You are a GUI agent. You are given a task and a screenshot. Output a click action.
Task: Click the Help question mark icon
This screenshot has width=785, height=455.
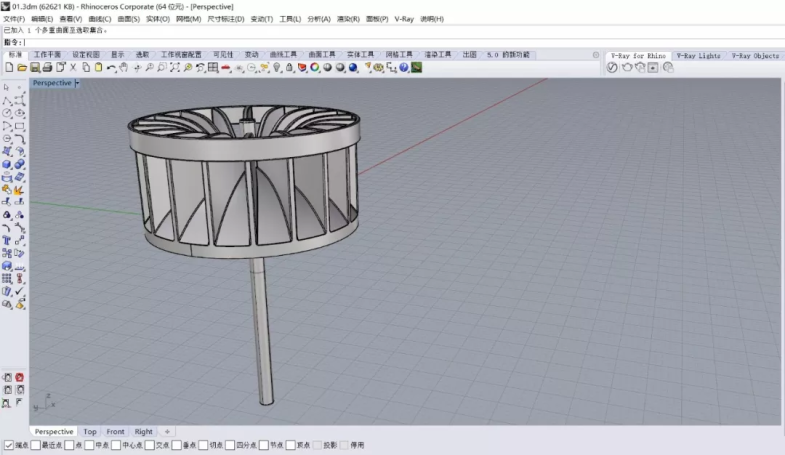click(404, 68)
